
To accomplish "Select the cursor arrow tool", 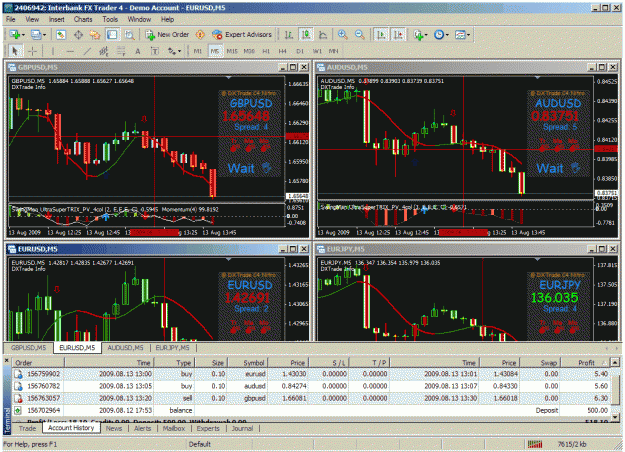I will coord(15,51).
